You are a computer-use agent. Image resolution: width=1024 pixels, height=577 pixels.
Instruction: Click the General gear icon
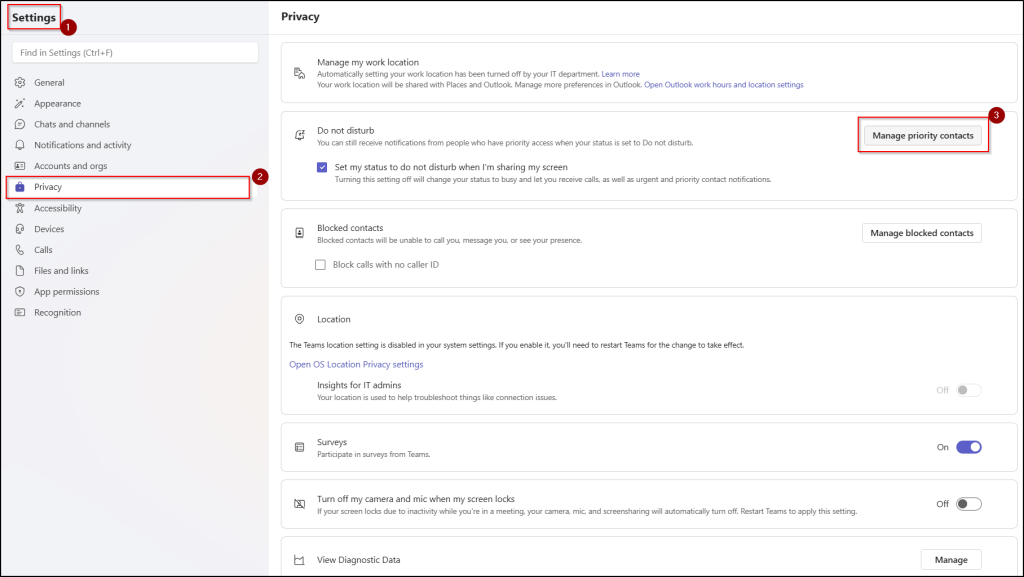(20, 82)
